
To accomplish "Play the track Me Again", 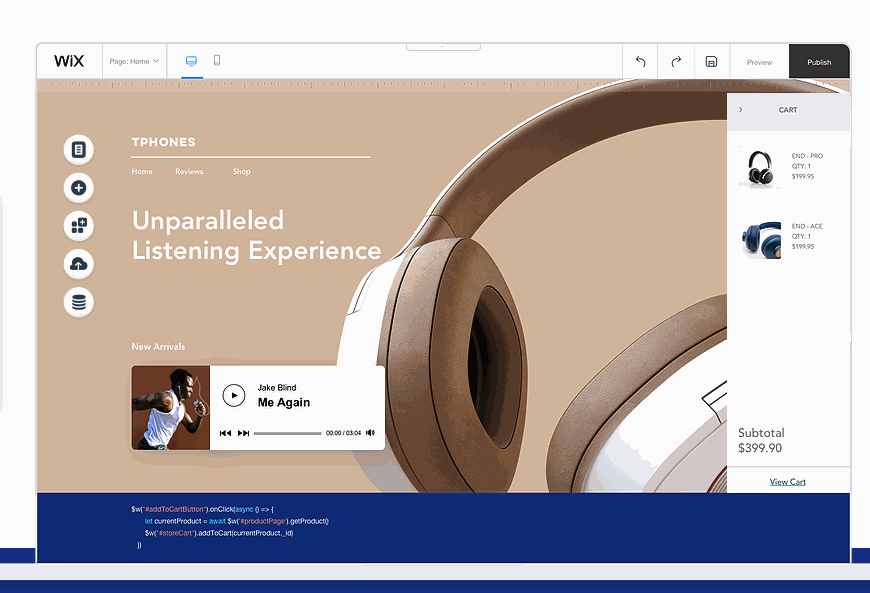I will pyautogui.click(x=234, y=396).
